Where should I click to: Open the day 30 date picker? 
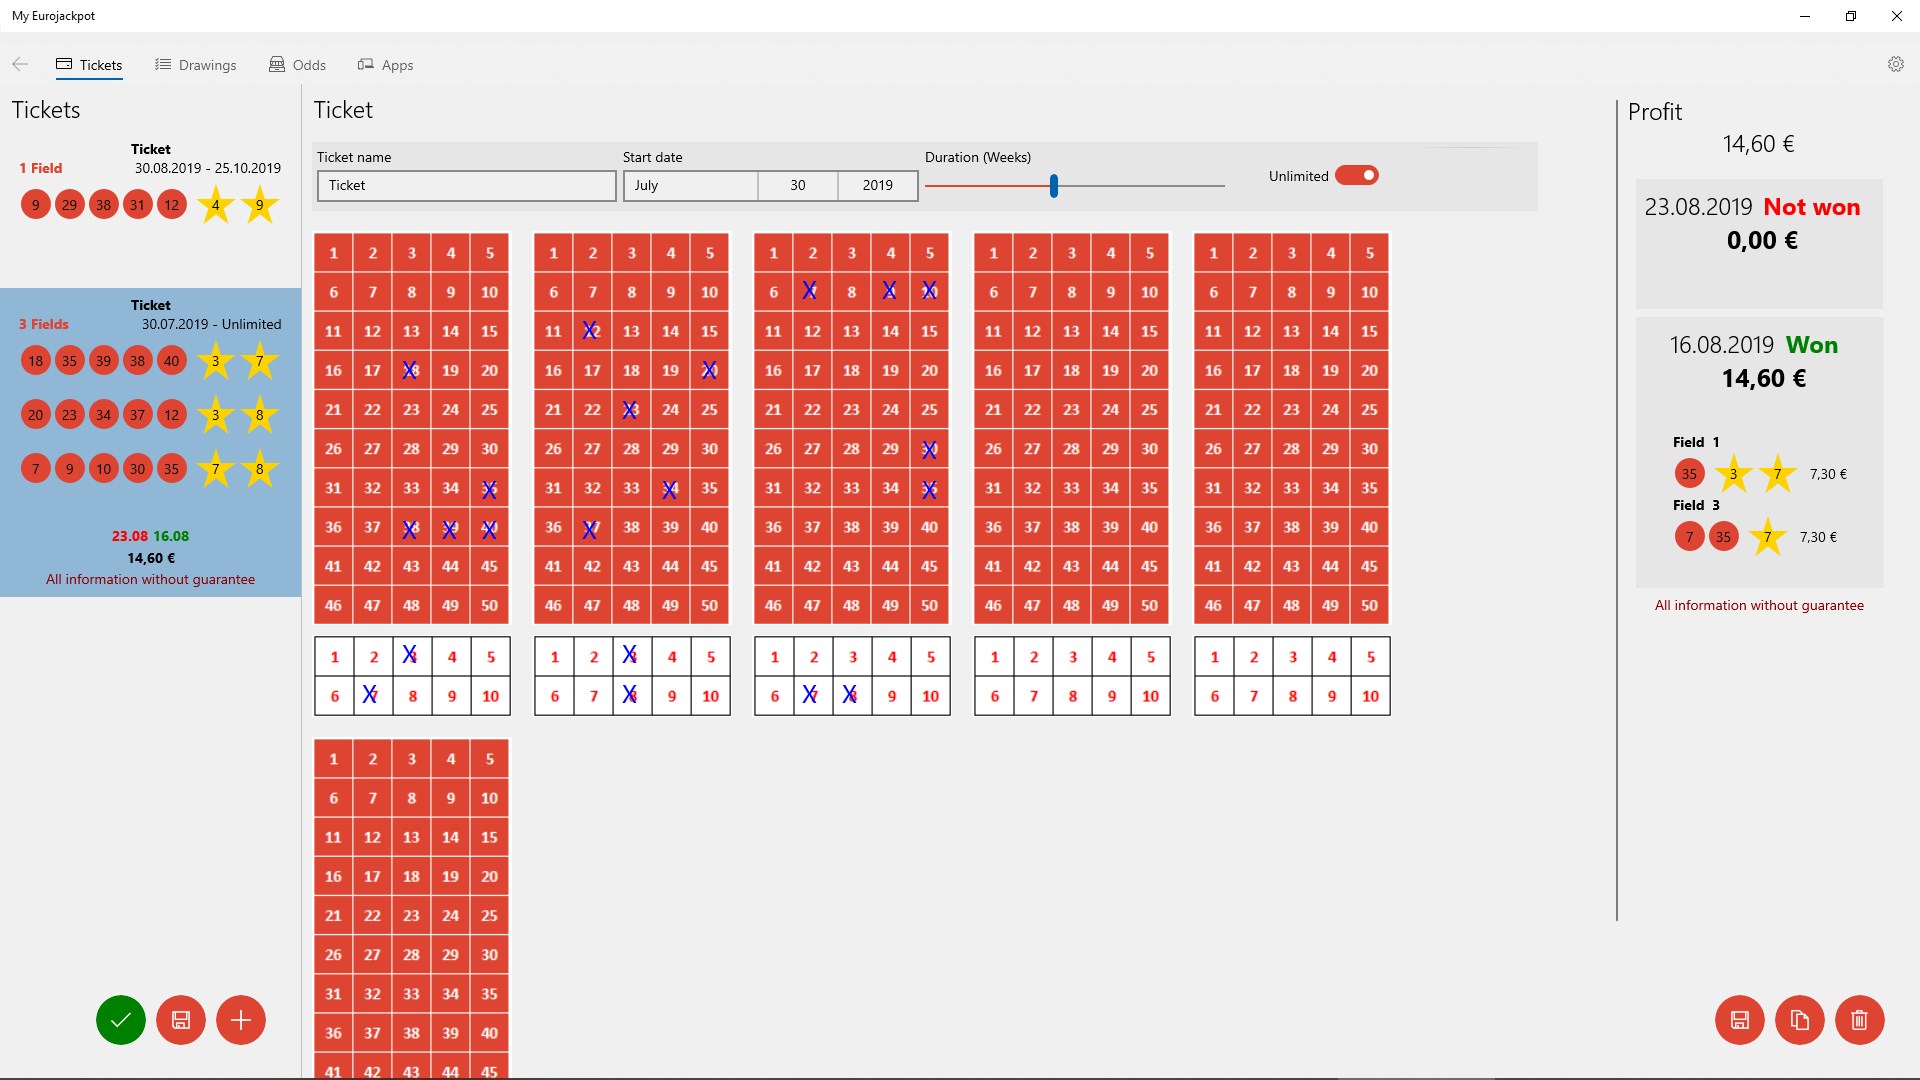[x=797, y=186]
